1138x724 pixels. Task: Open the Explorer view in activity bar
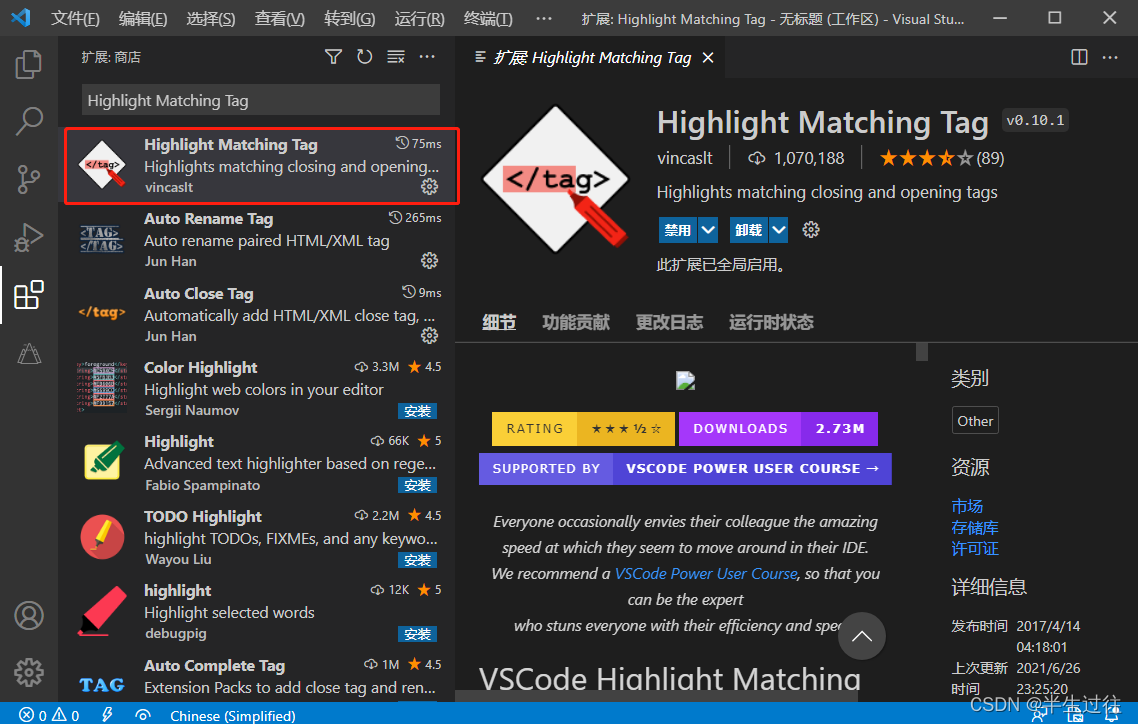tap(28, 64)
